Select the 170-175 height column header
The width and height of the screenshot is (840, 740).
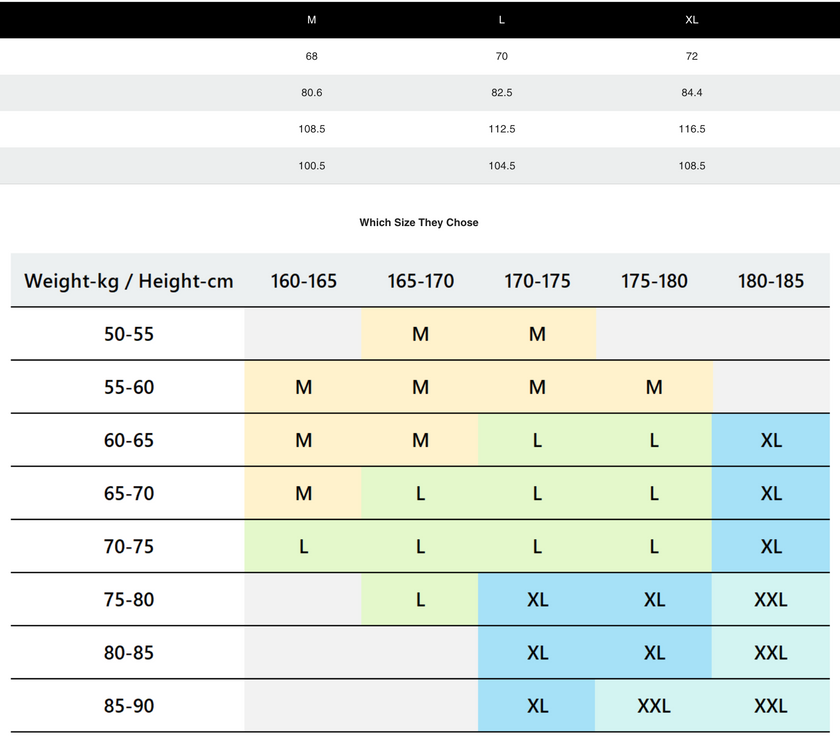[537, 281]
